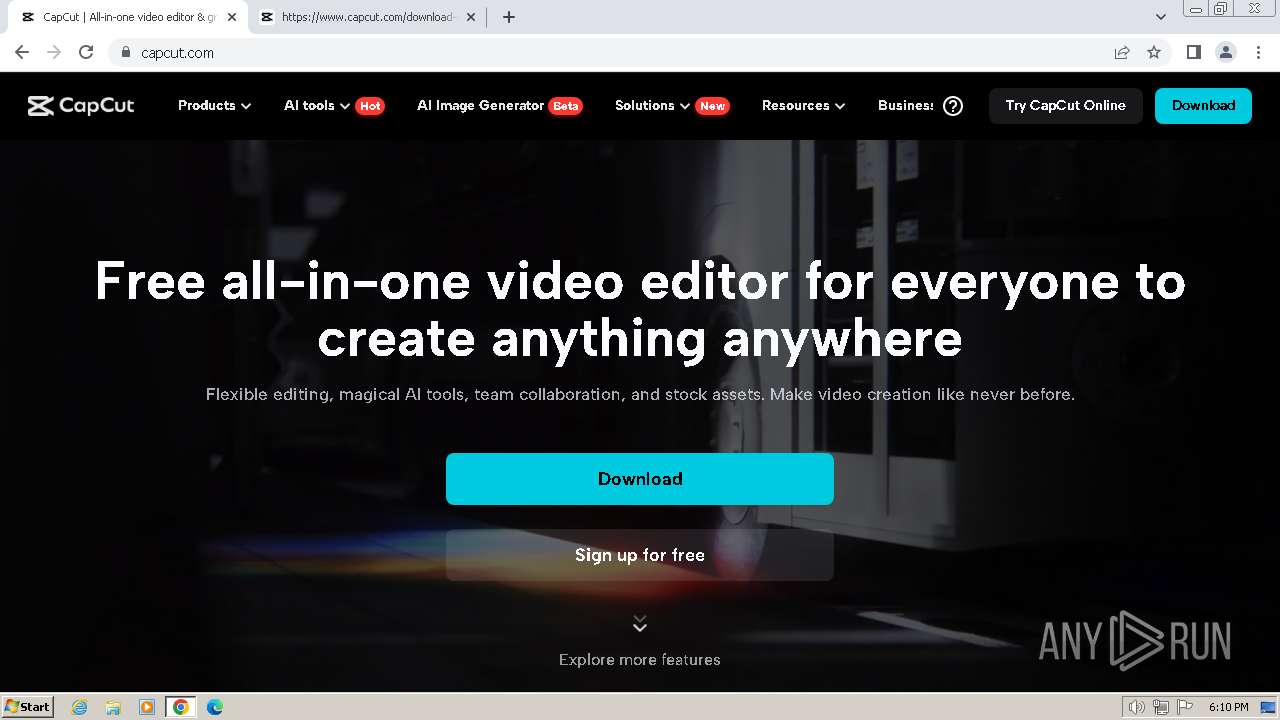
Task: Expand the Products menu
Action: [x=214, y=106]
